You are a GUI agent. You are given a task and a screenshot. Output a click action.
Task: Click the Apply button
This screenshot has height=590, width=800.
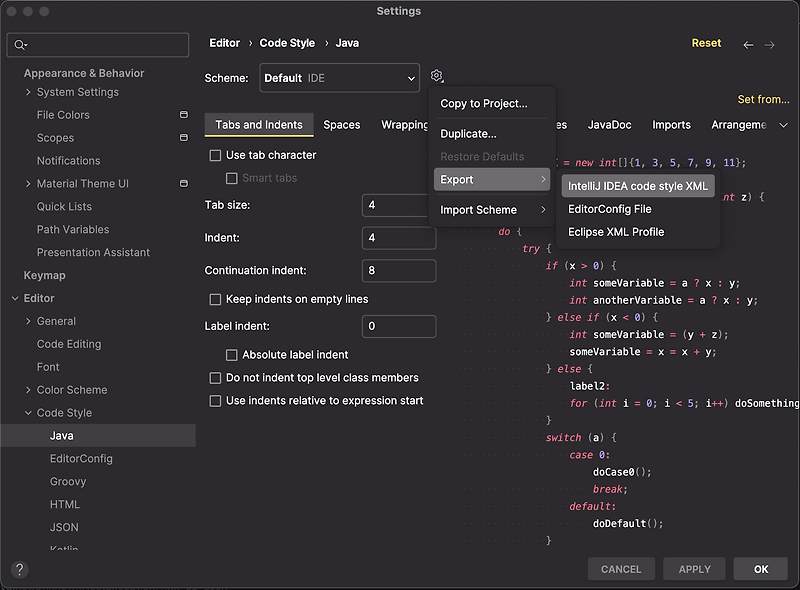pos(693,568)
